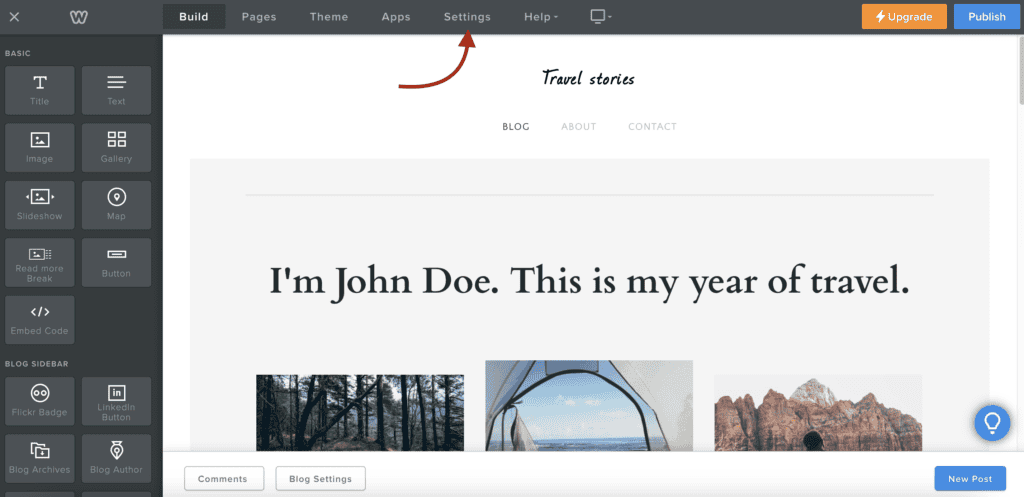Select the Blog Archives element

pyautogui.click(x=40, y=458)
